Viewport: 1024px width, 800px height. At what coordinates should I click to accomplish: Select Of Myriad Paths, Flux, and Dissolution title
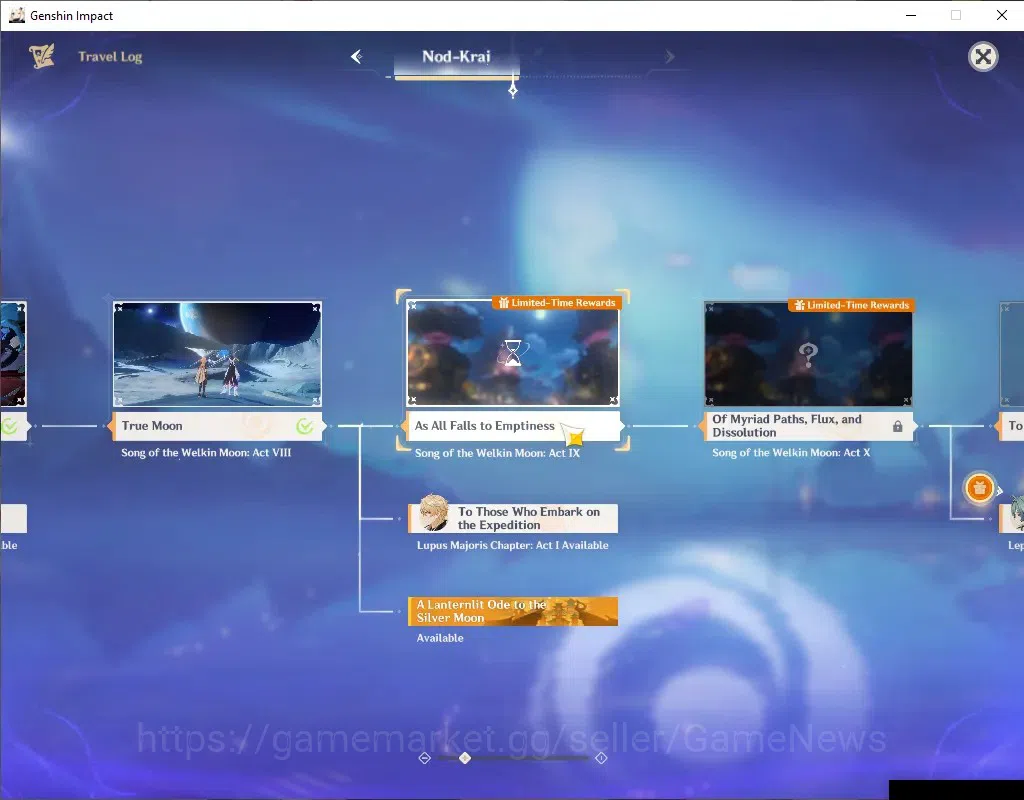point(787,426)
